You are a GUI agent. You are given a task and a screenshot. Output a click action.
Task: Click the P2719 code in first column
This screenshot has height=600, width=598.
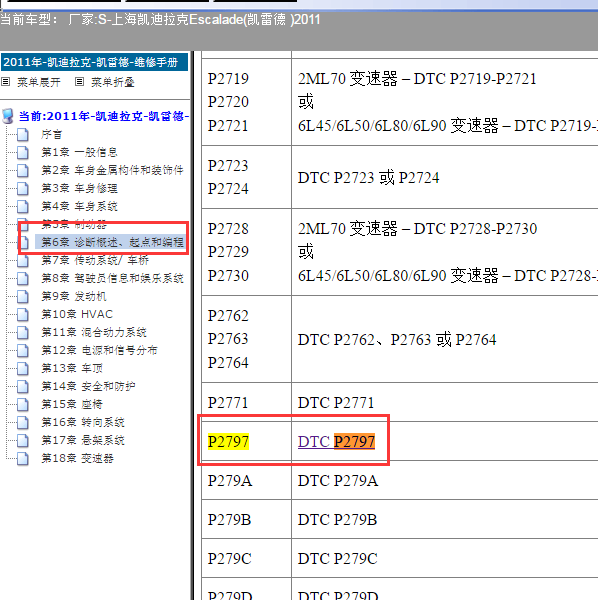click(228, 79)
